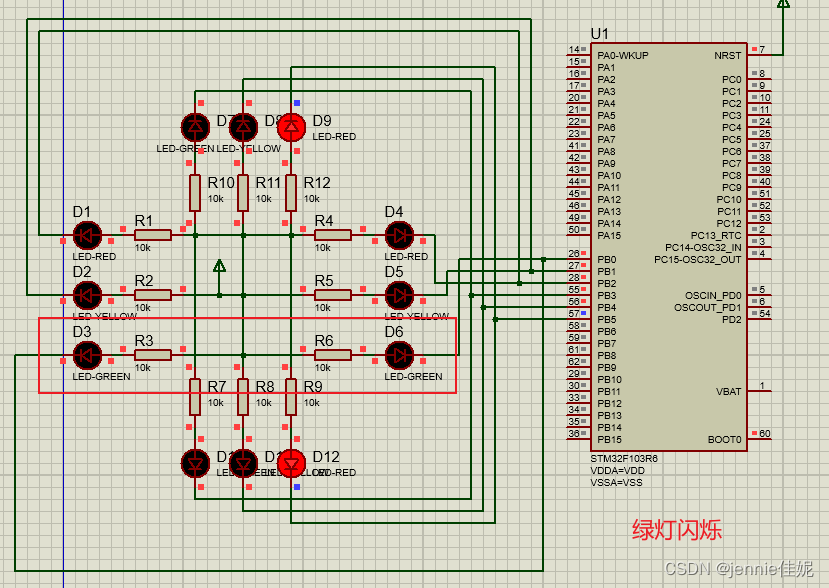Click the VSSA=VSS property text

click(x=616, y=483)
